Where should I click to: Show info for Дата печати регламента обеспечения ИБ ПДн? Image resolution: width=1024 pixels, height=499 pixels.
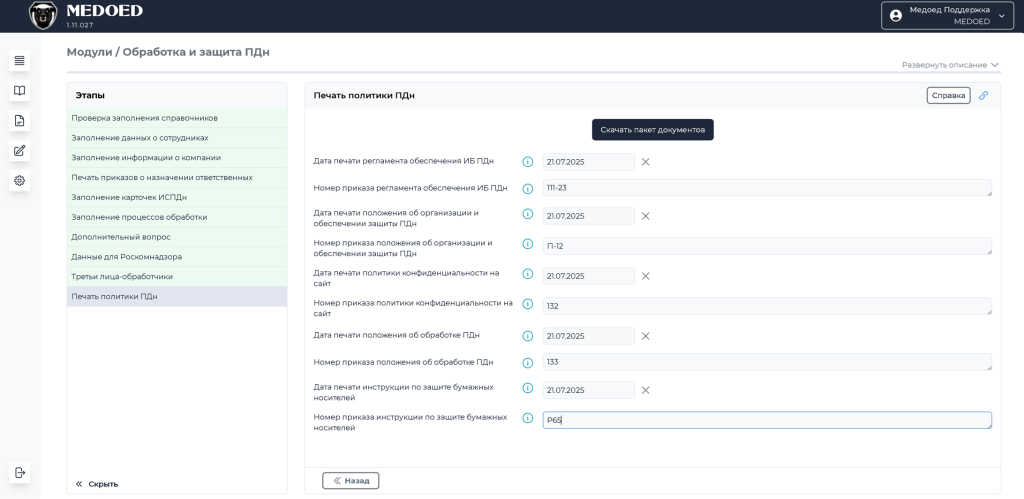click(x=528, y=162)
